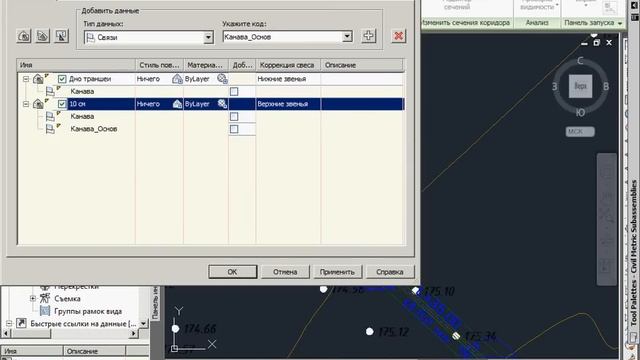
Task: Click the ViewCube compass letter С
Action: 580,61
